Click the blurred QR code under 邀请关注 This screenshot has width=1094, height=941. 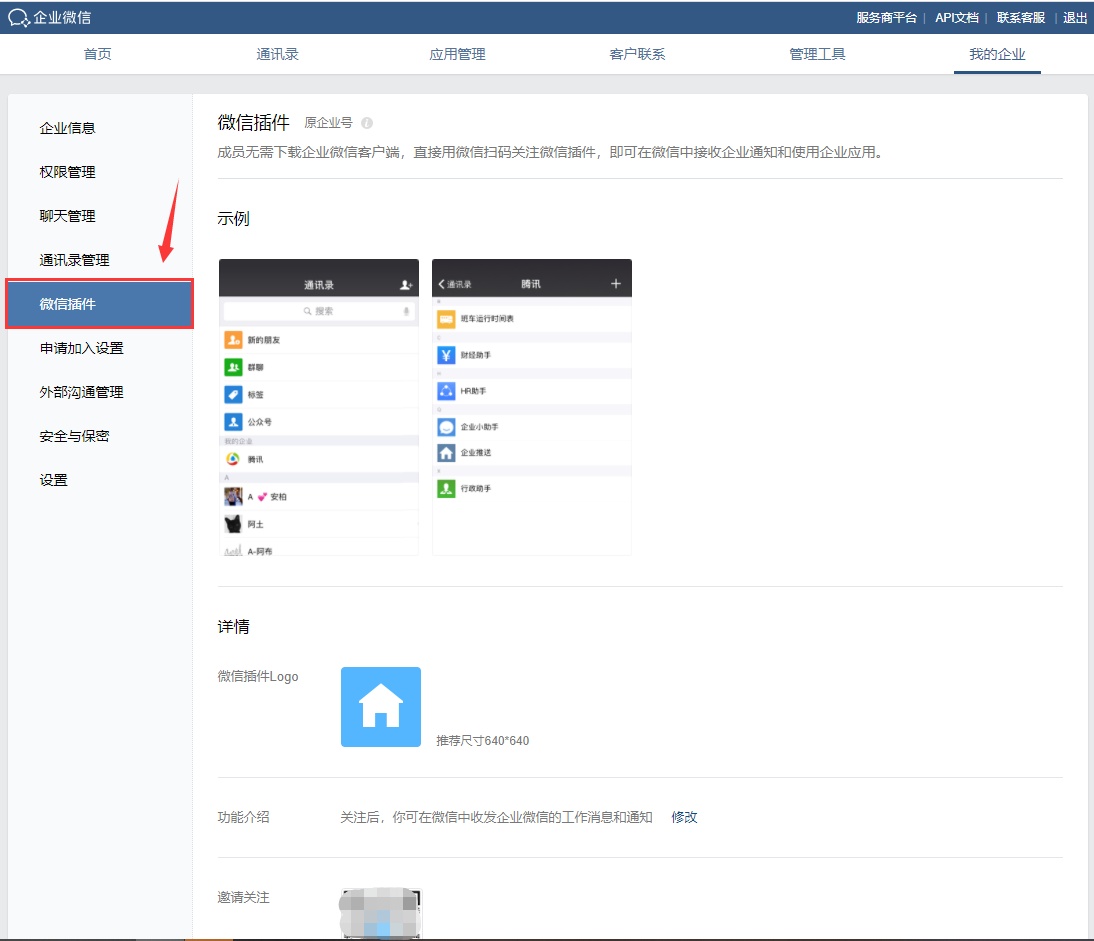click(x=381, y=913)
